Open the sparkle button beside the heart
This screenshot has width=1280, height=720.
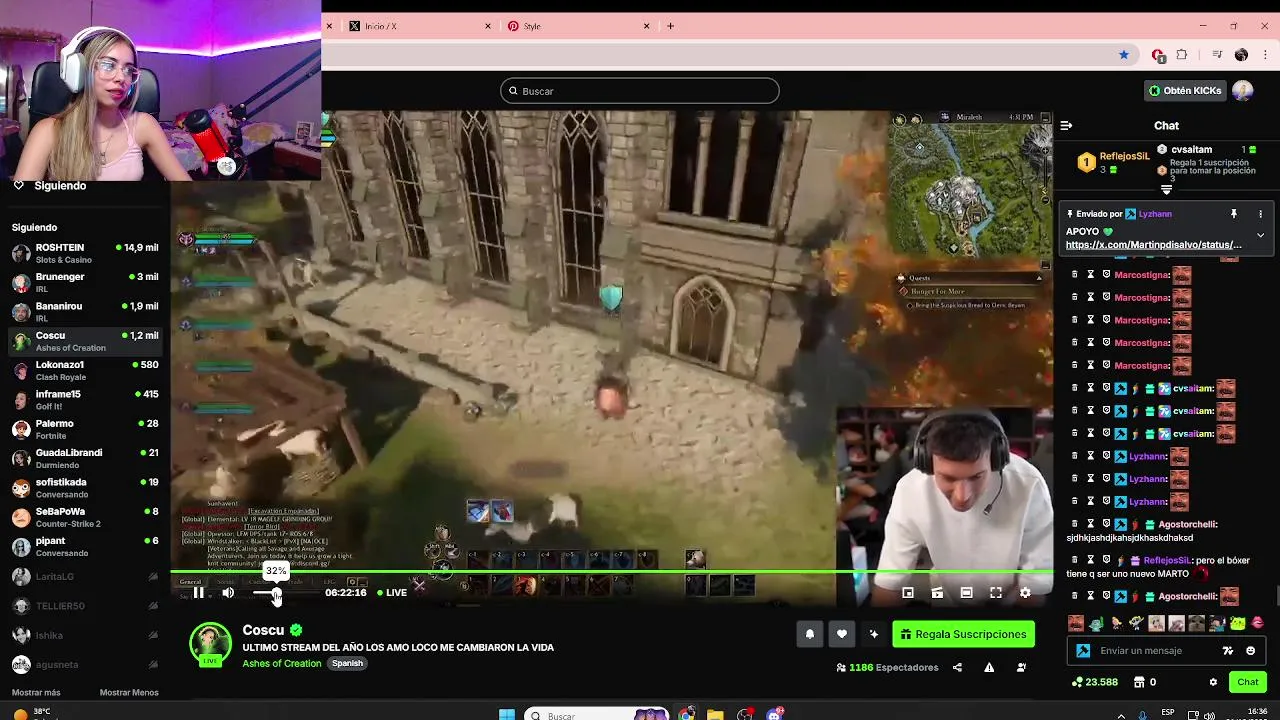click(874, 634)
